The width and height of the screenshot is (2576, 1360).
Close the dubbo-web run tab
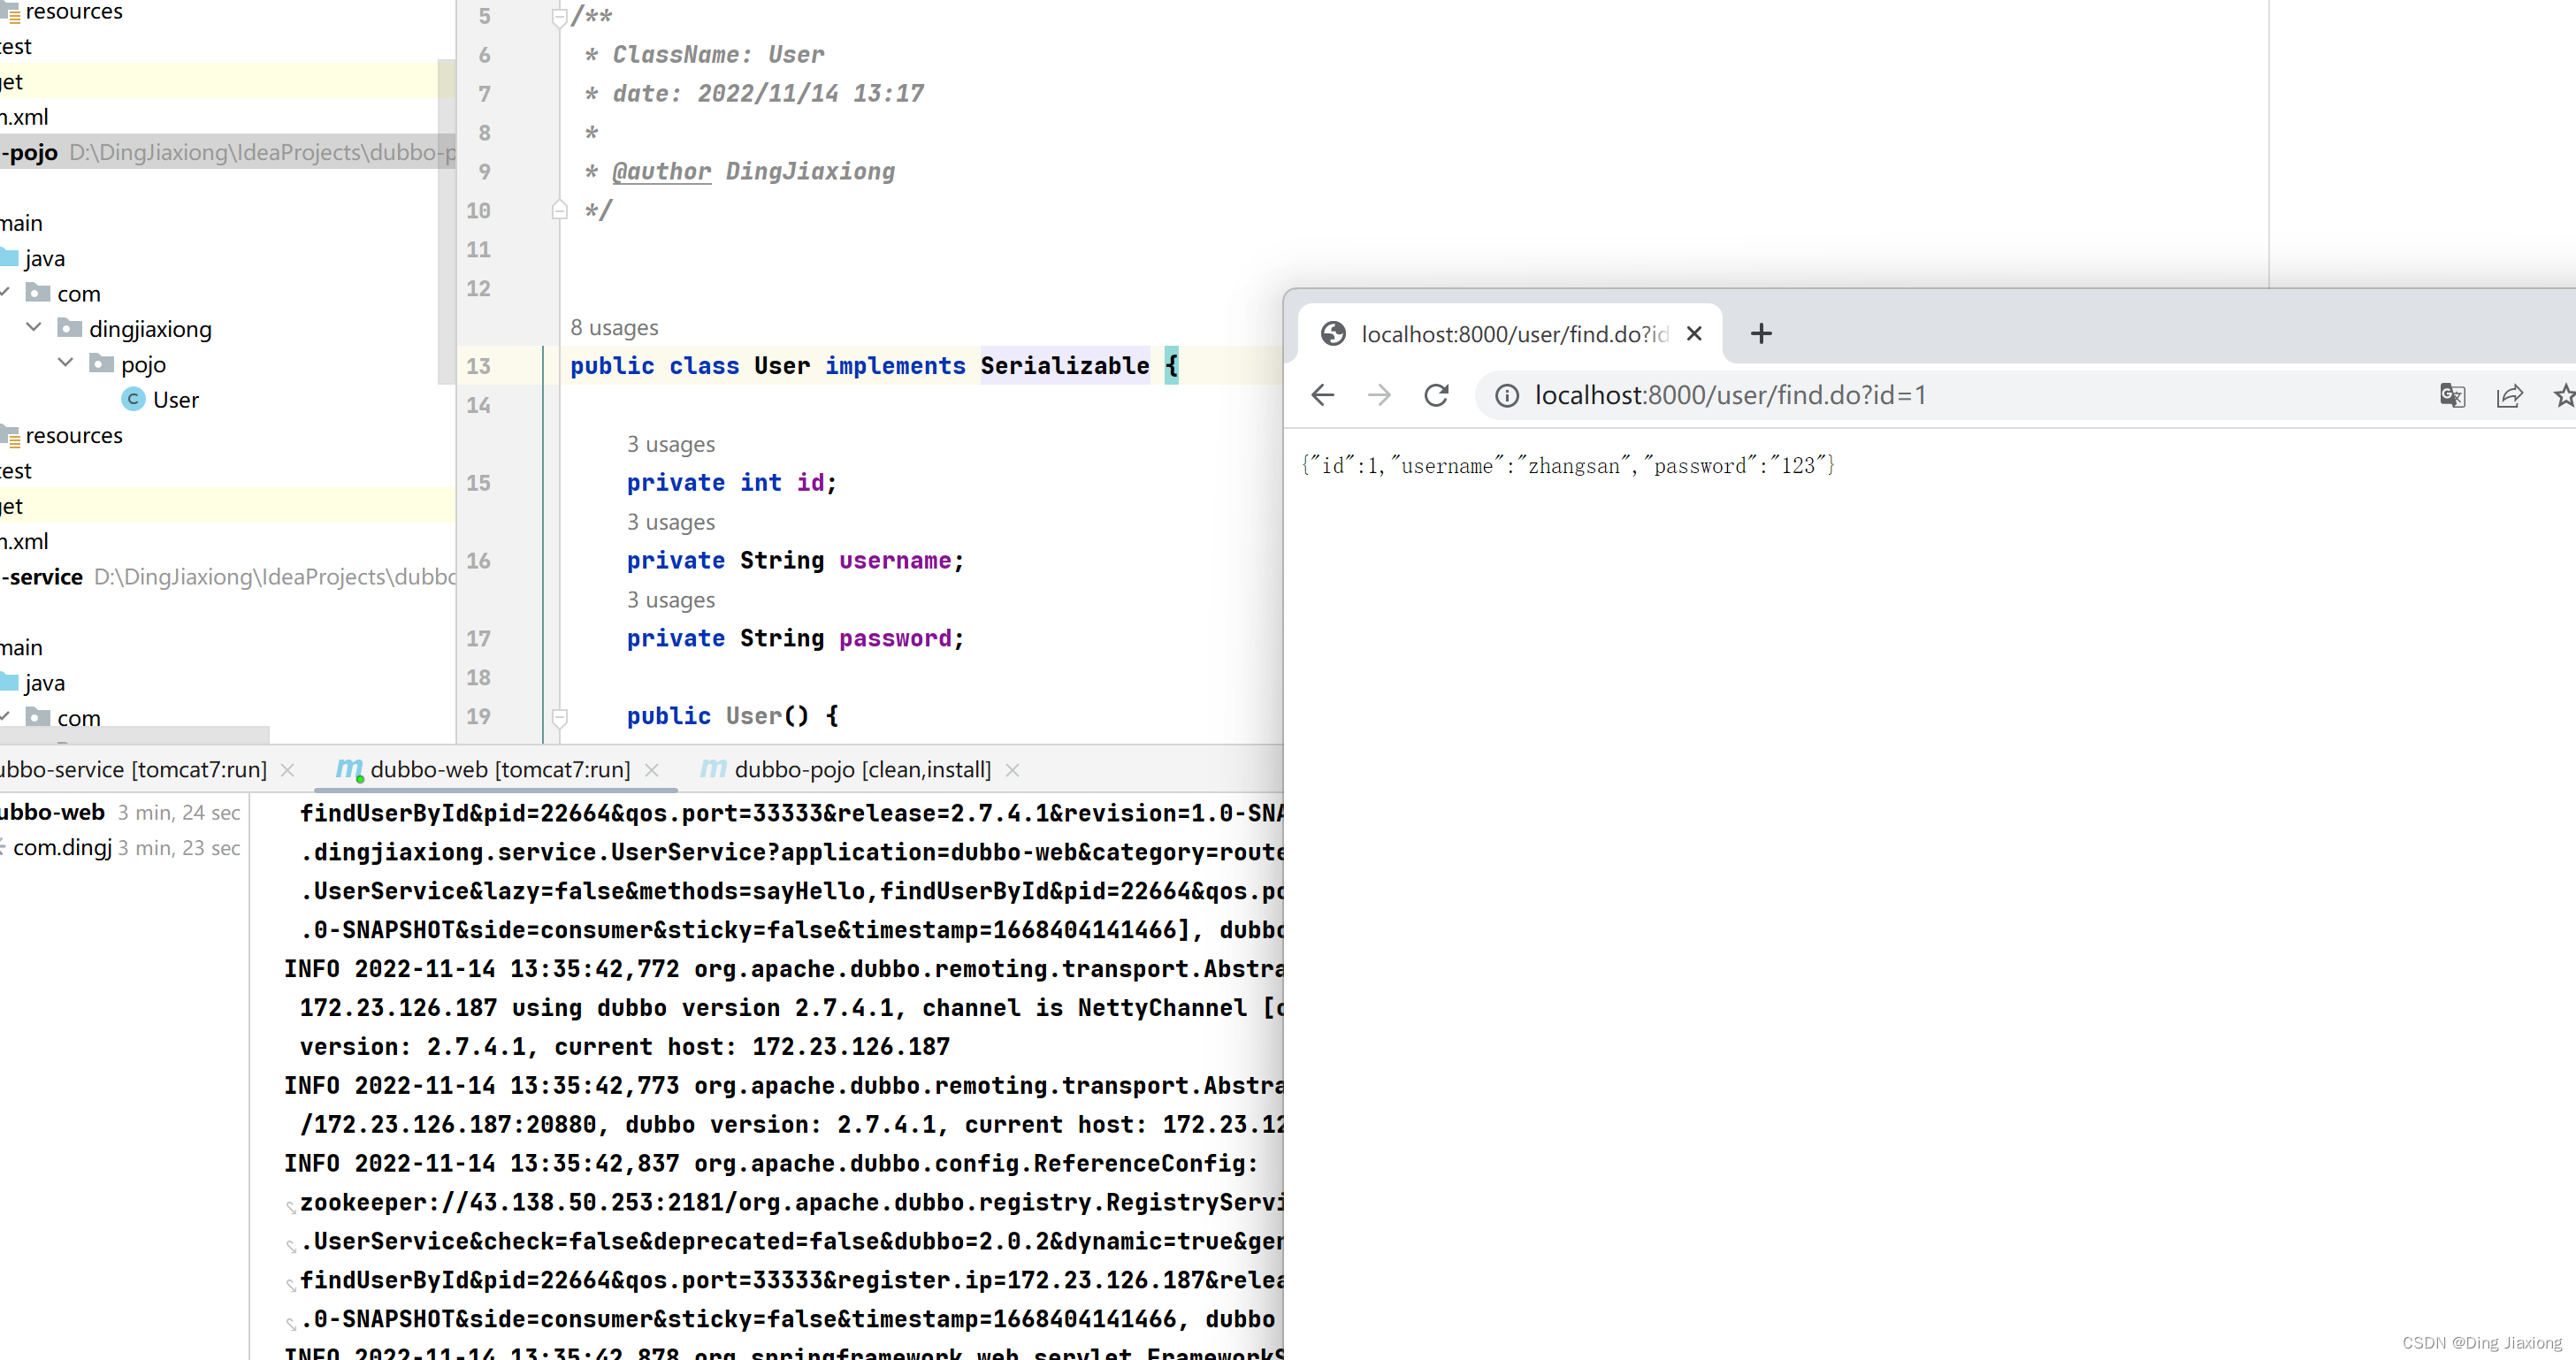point(652,770)
